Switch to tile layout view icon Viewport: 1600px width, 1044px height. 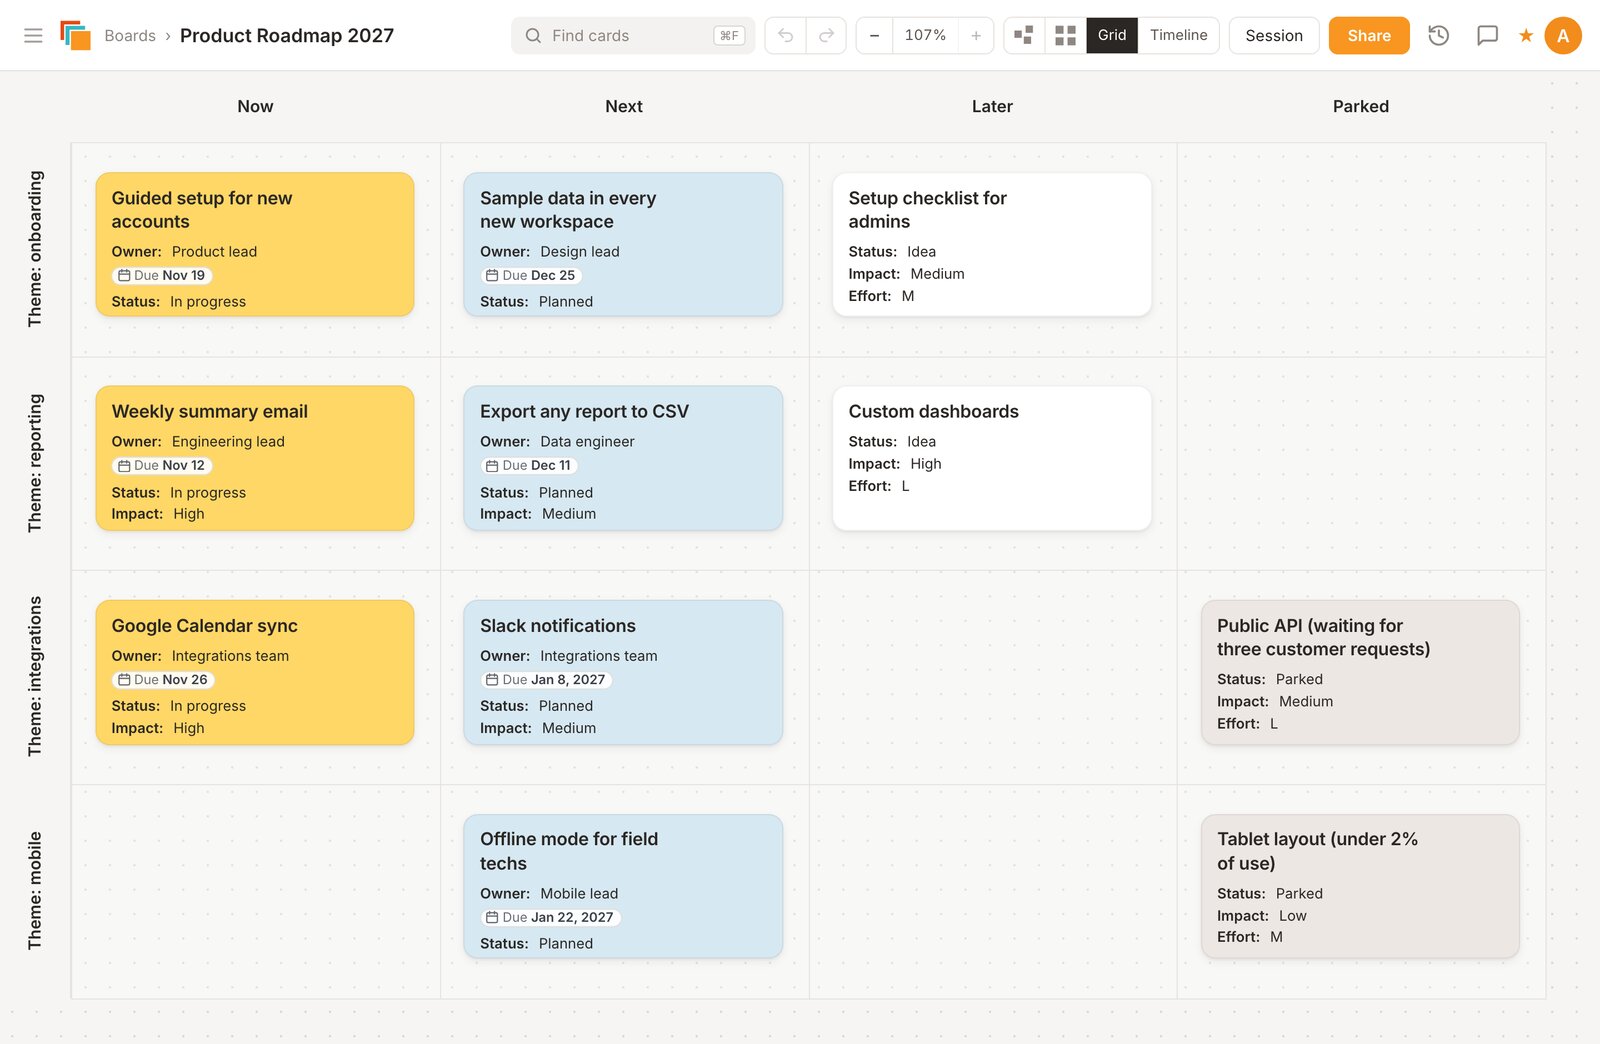coord(1065,35)
